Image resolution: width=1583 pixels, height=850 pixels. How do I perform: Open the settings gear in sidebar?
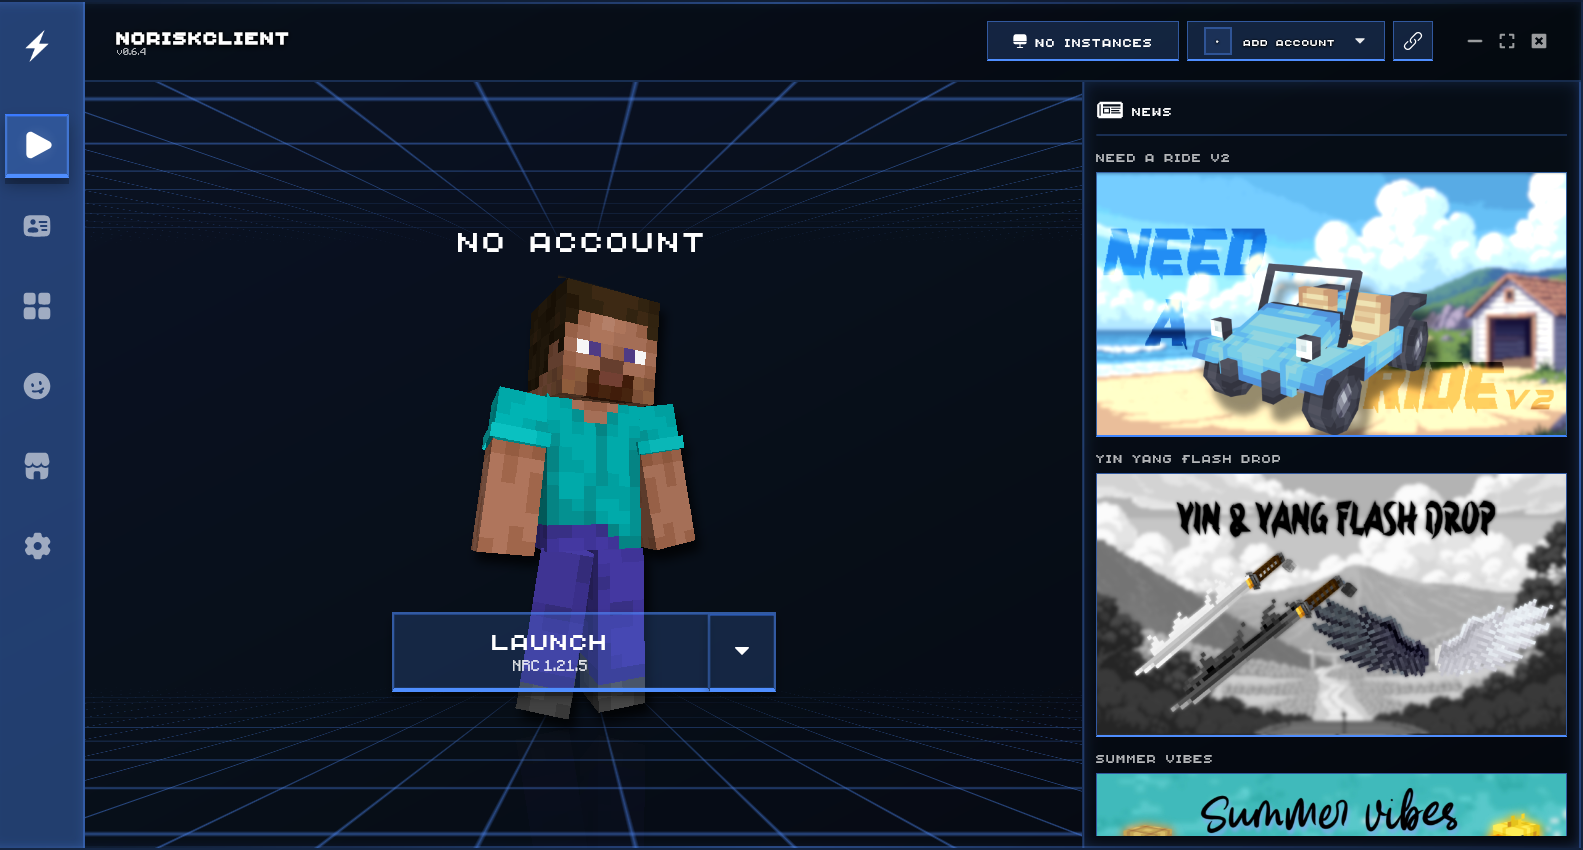37,546
